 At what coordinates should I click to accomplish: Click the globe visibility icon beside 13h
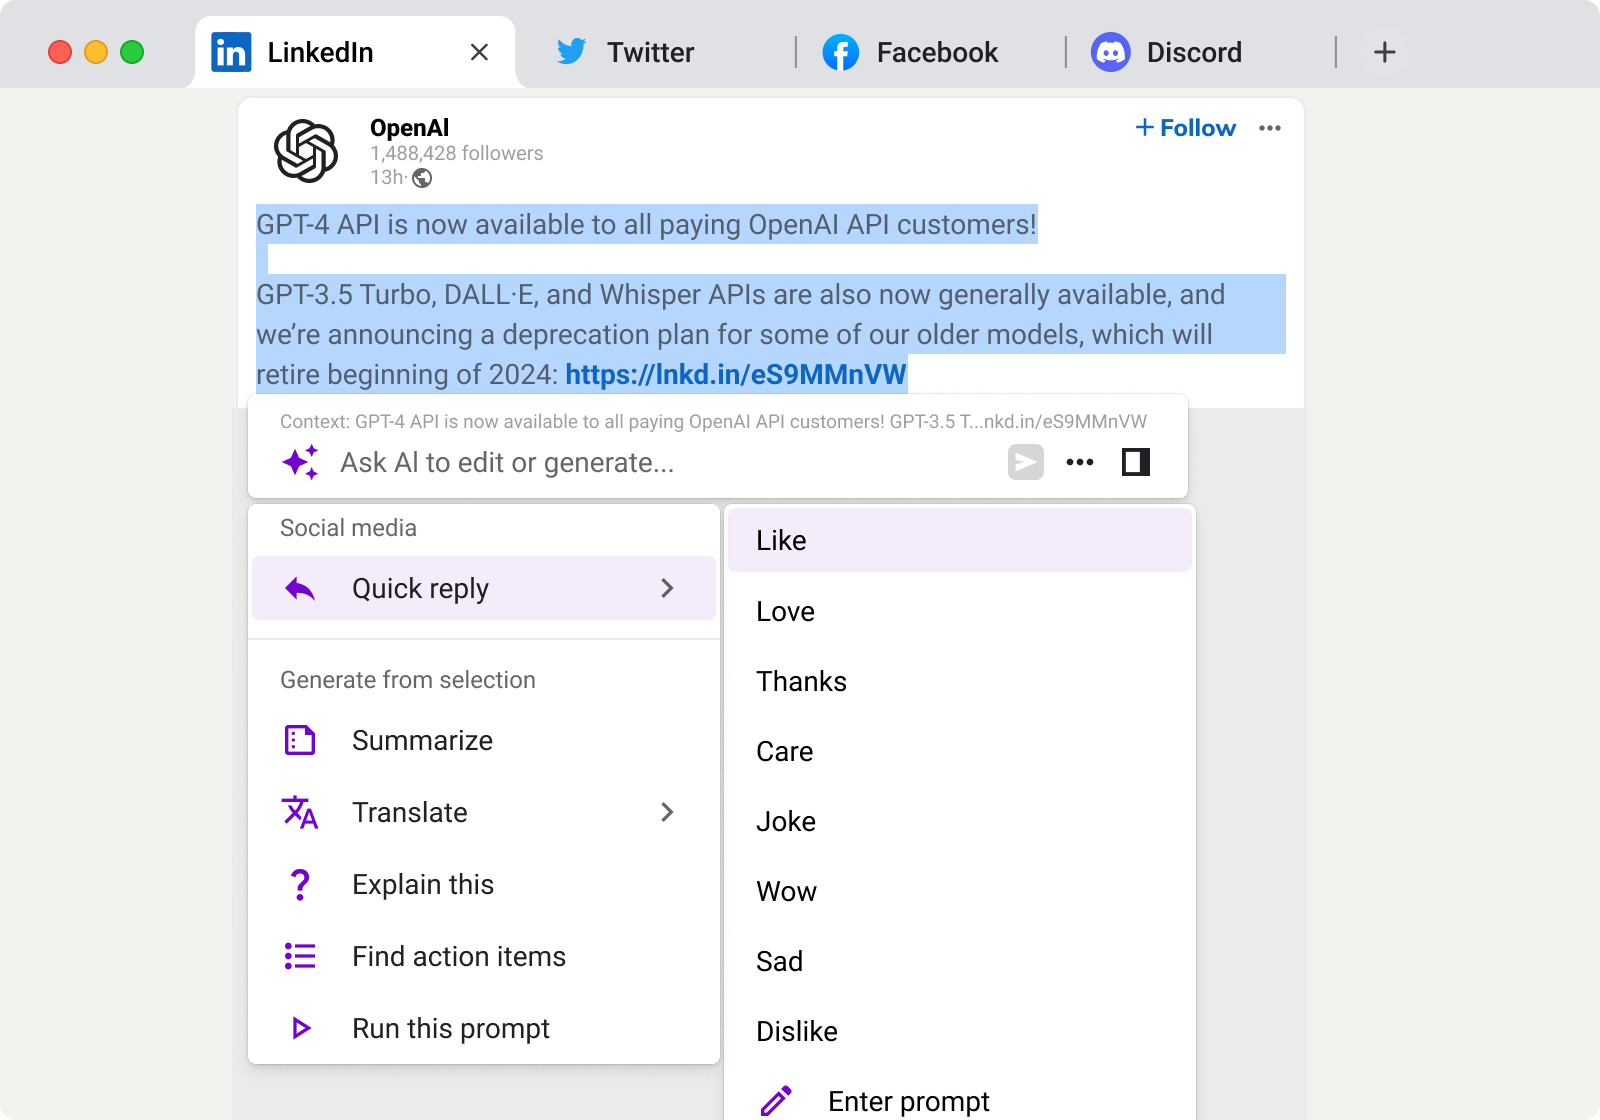pyautogui.click(x=423, y=178)
